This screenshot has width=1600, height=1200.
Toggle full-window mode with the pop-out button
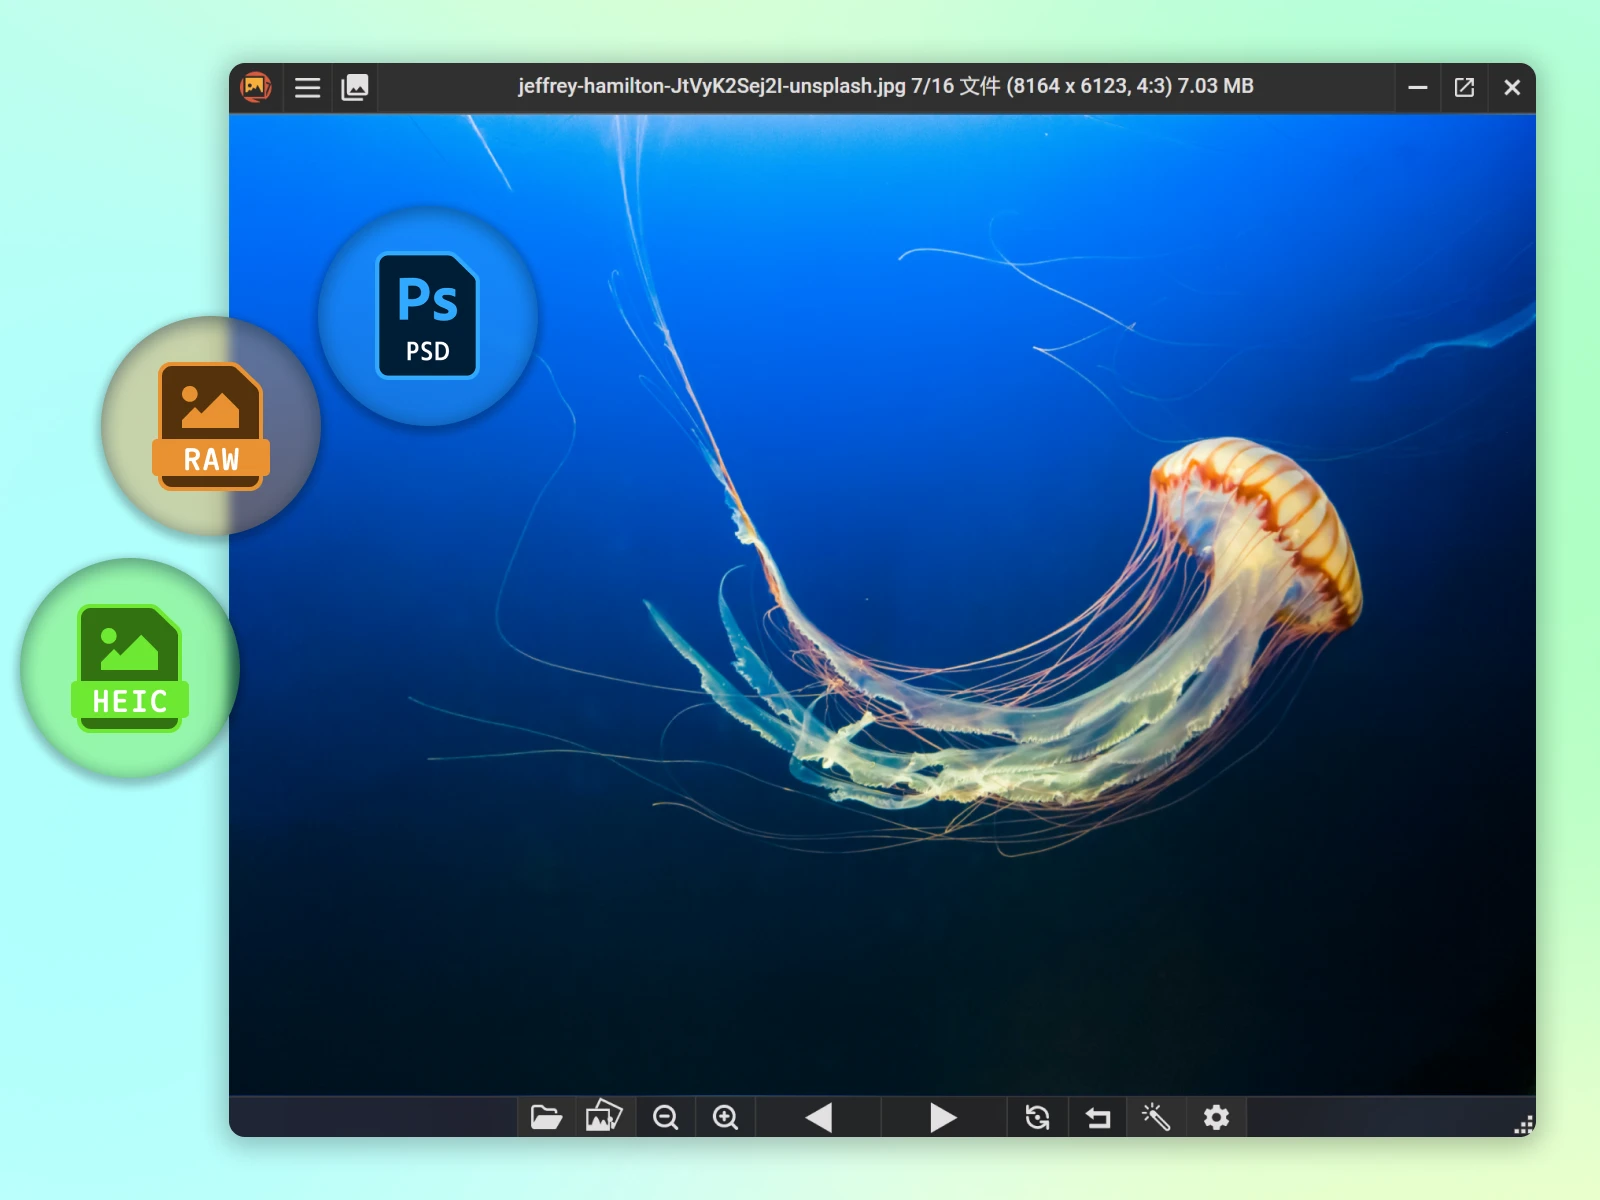pos(1464,88)
